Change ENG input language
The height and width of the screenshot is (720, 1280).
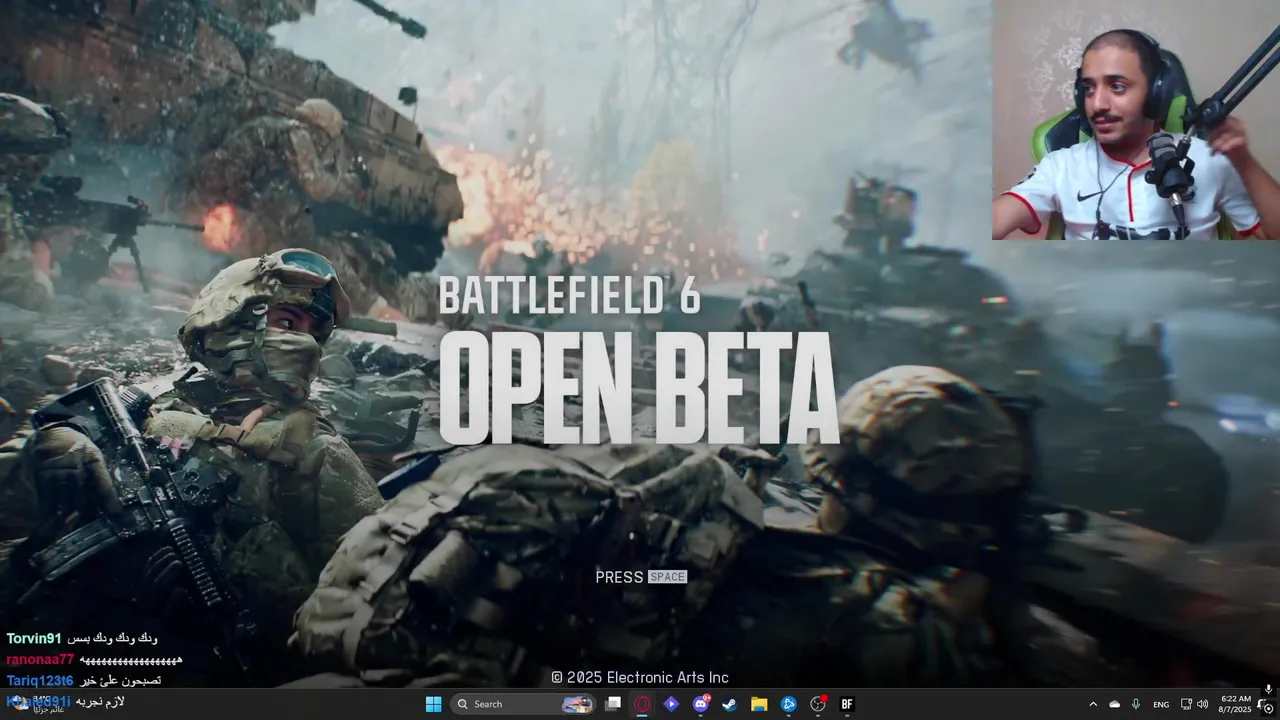[1161, 704]
